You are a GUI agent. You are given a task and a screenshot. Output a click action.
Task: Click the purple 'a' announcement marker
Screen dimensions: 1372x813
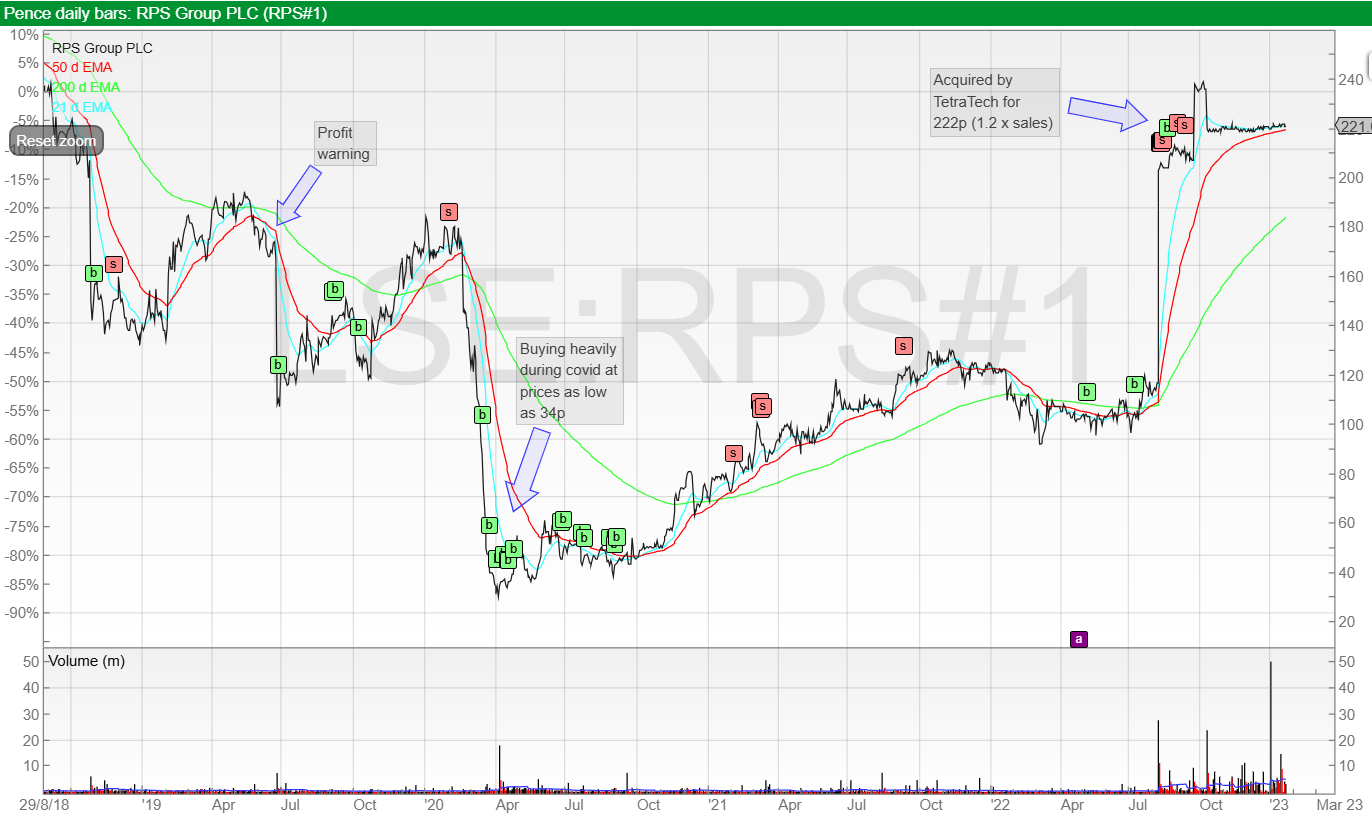[1078, 638]
